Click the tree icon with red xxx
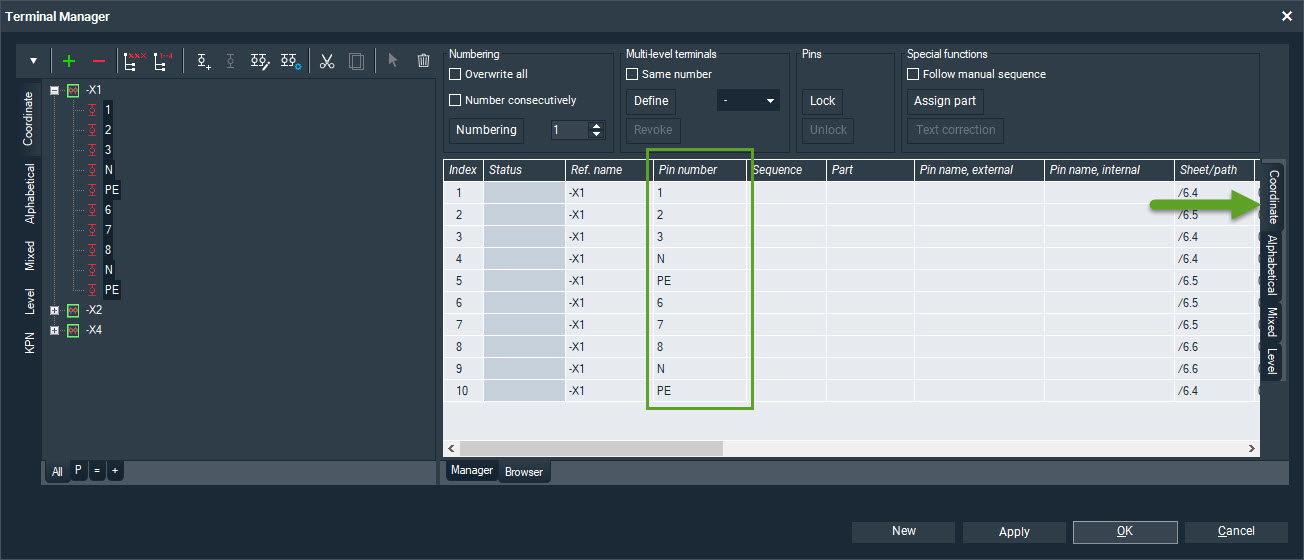The width and height of the screenshot is (1304, 560). click(x=133, y=61)
